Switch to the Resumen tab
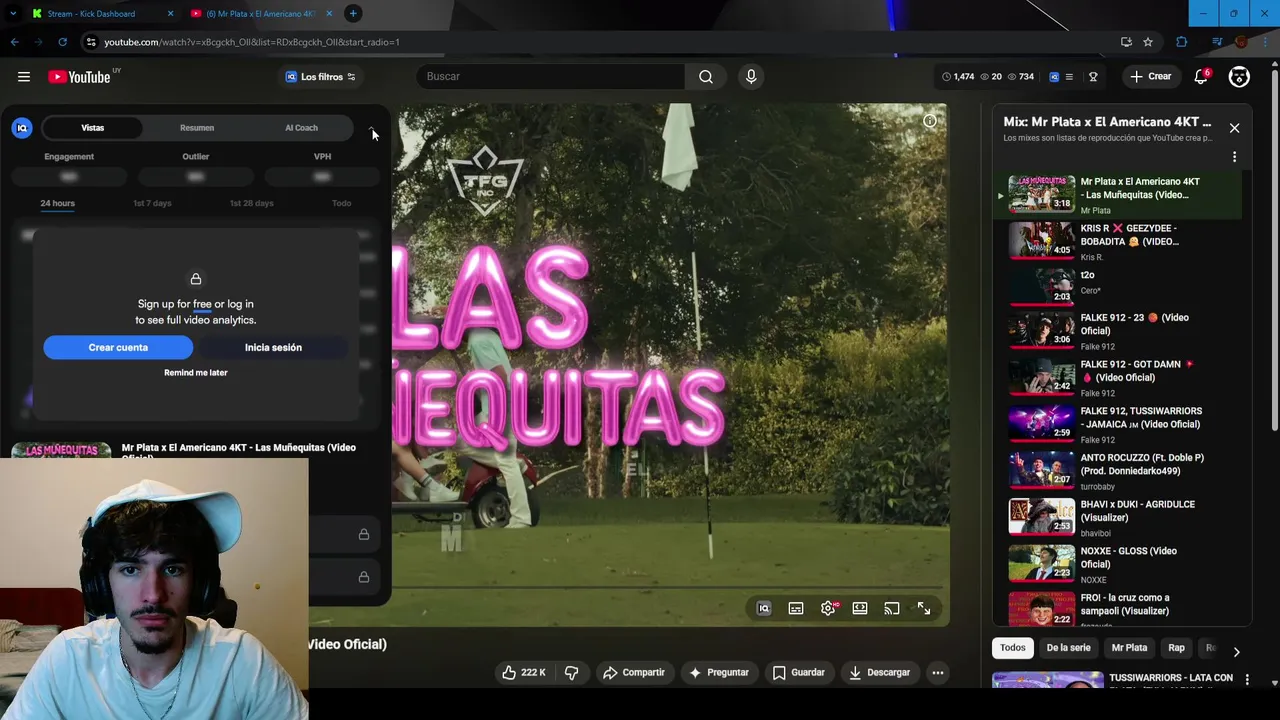Screen dimensions: 1280x720 click(x=197, y=128)
